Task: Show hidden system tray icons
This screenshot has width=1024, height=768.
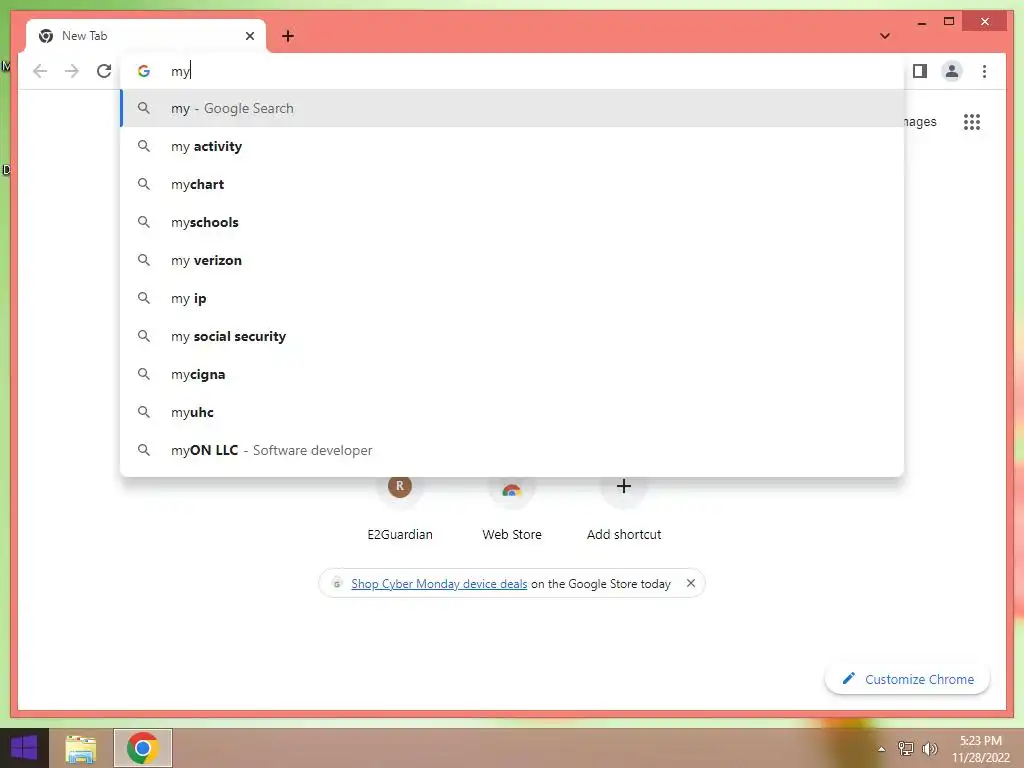Action: click(882, 749)
